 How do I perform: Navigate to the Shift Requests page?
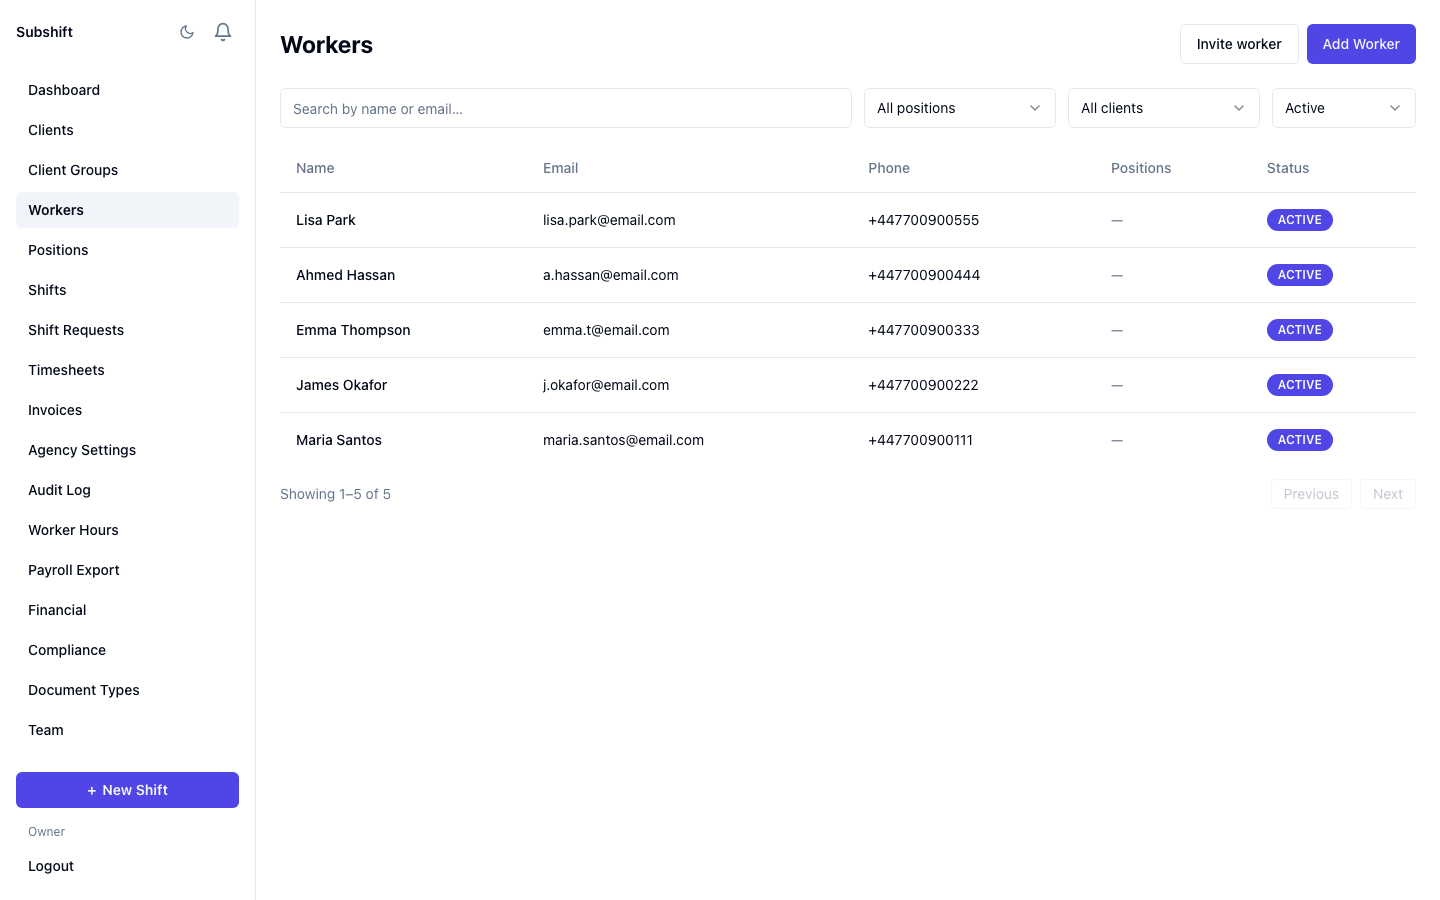76,330
